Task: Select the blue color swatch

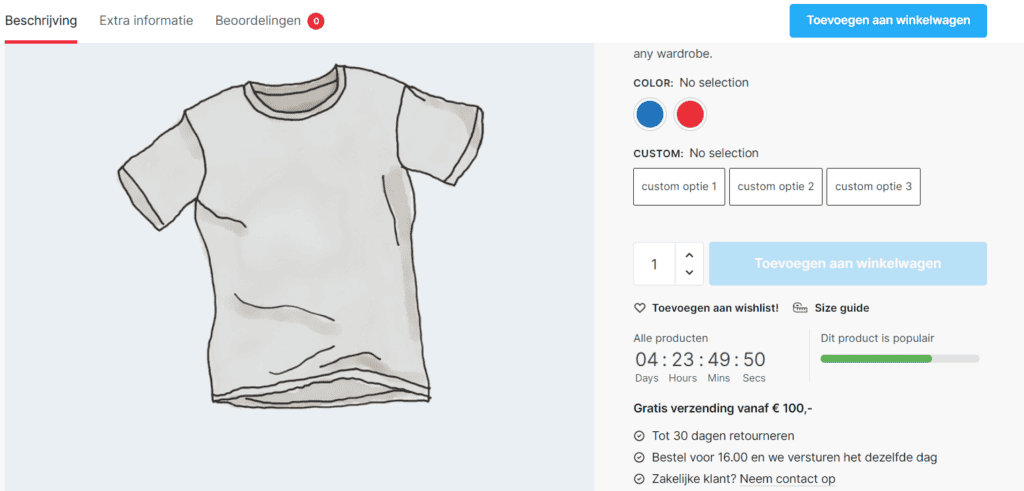Action: point(650,115)
